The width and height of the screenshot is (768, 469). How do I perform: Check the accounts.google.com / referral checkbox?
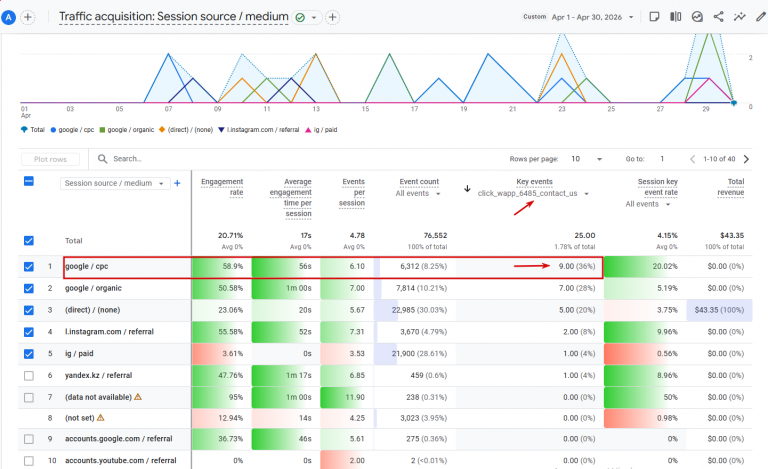pos(29,439)
